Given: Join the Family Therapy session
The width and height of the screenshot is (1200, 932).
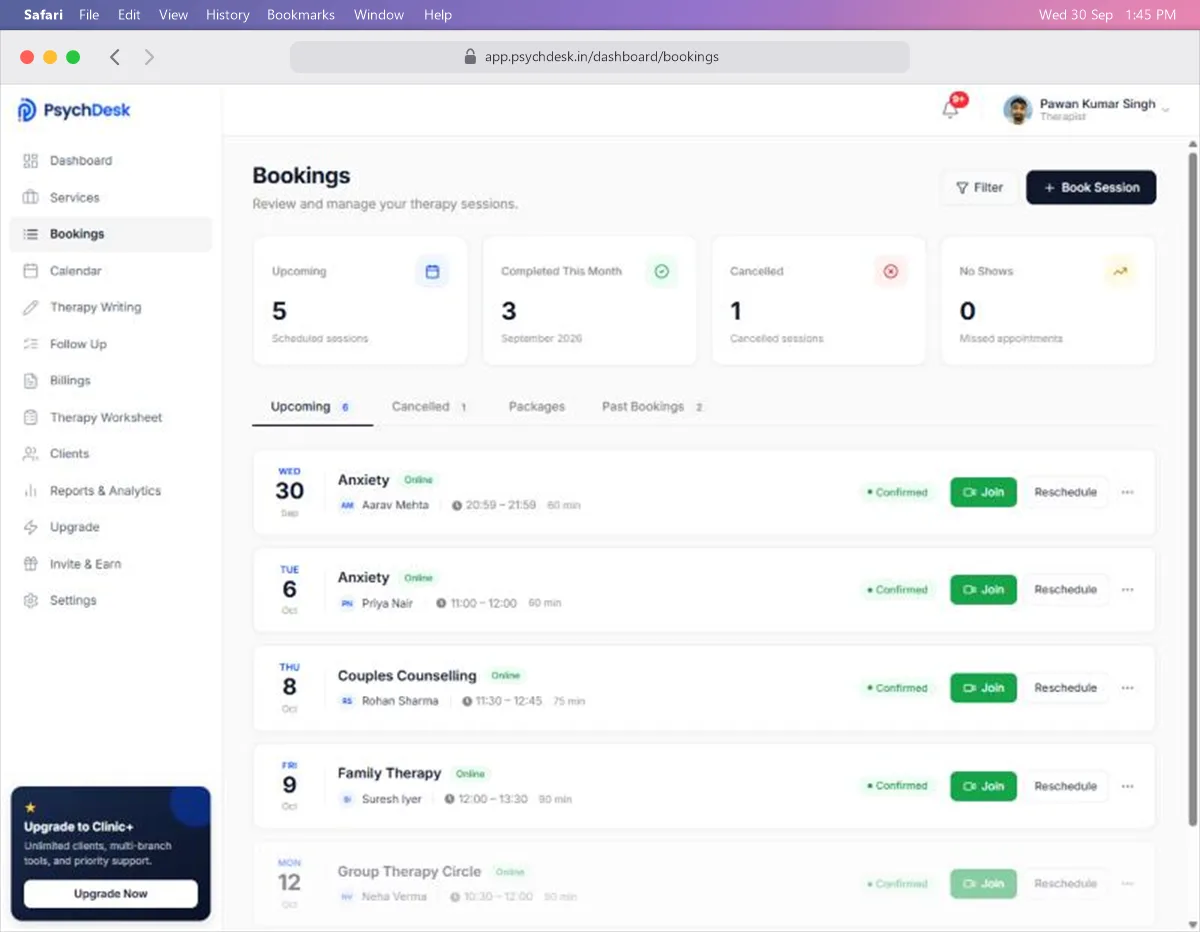Looking at the screenshot, I should click(983, 786).
